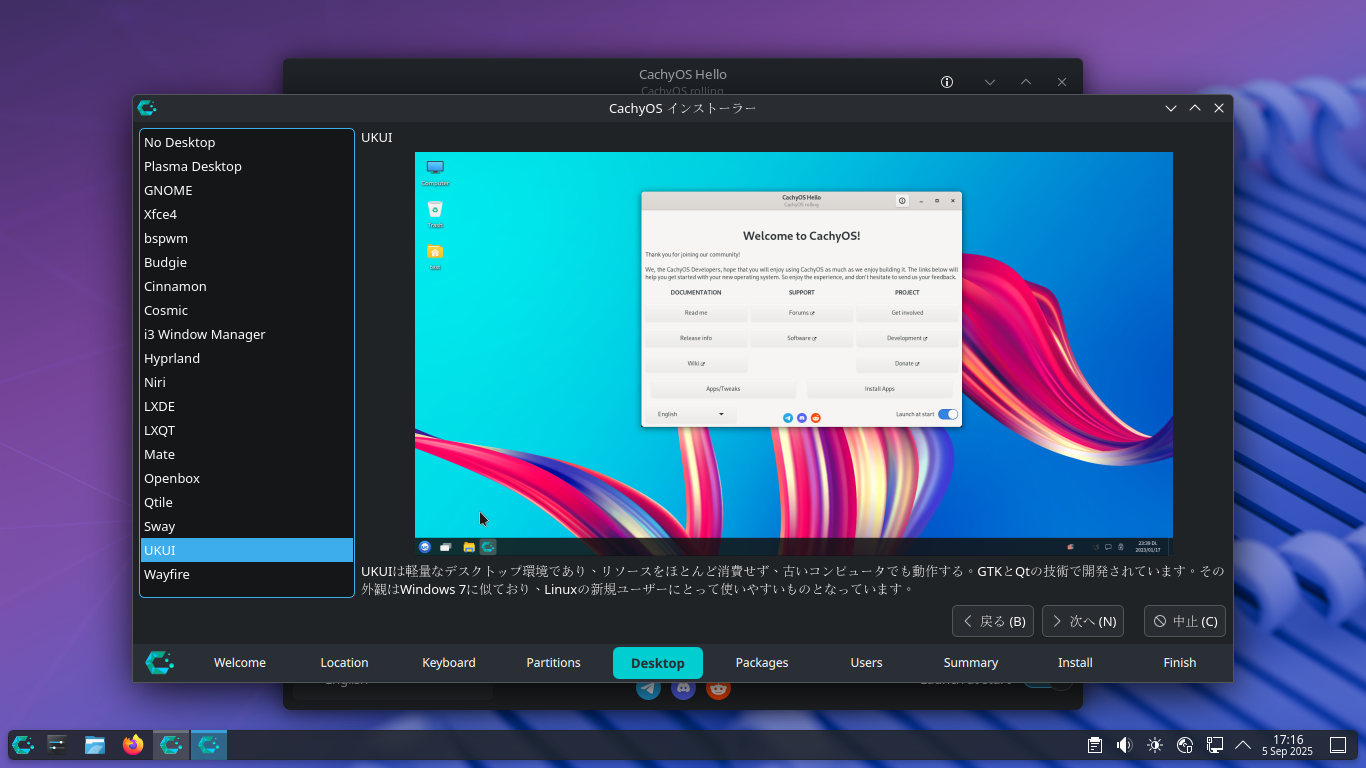Open the CachyOS application launcher

(23, 745)
